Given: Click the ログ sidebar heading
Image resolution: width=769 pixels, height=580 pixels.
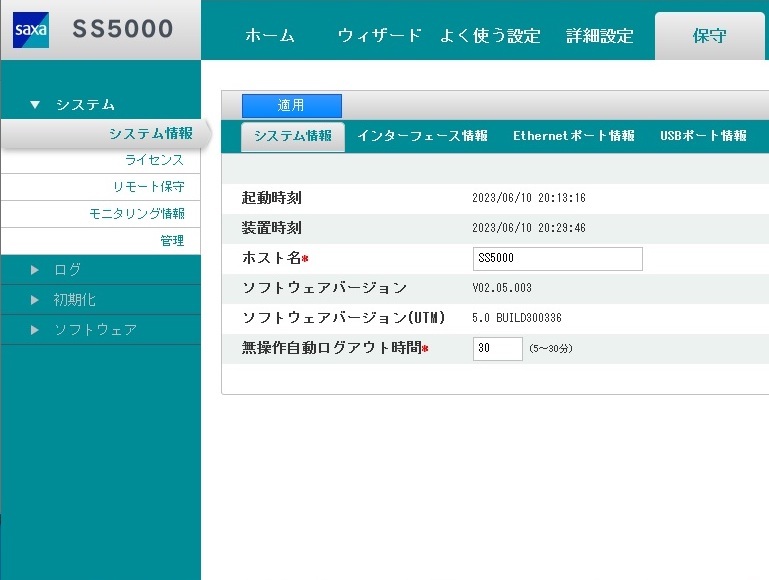Looking at the screenshot, I should click(x=68, y=270).
